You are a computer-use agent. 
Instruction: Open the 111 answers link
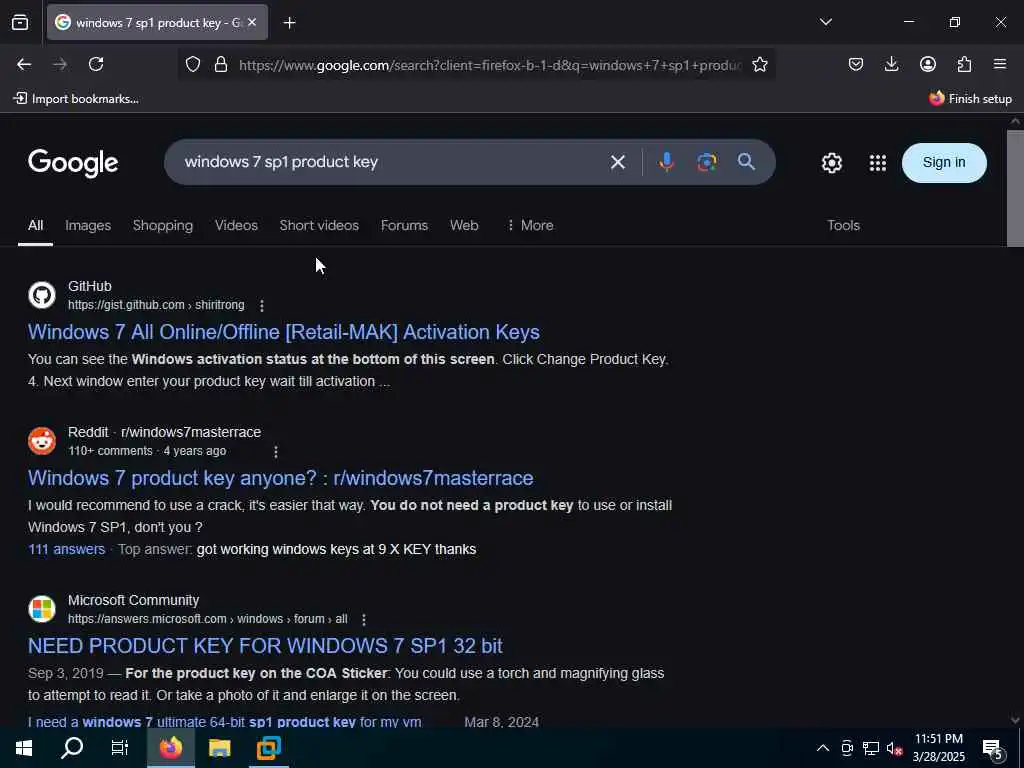pos(67,549)
